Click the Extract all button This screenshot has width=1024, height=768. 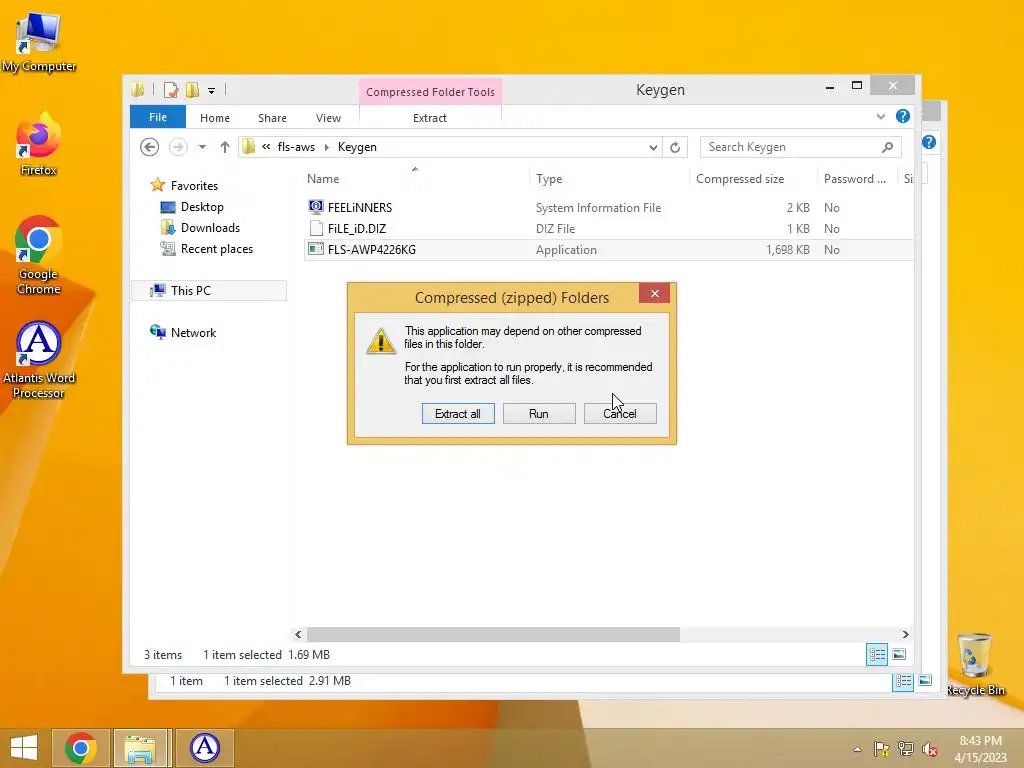click(x=458, y=413)
